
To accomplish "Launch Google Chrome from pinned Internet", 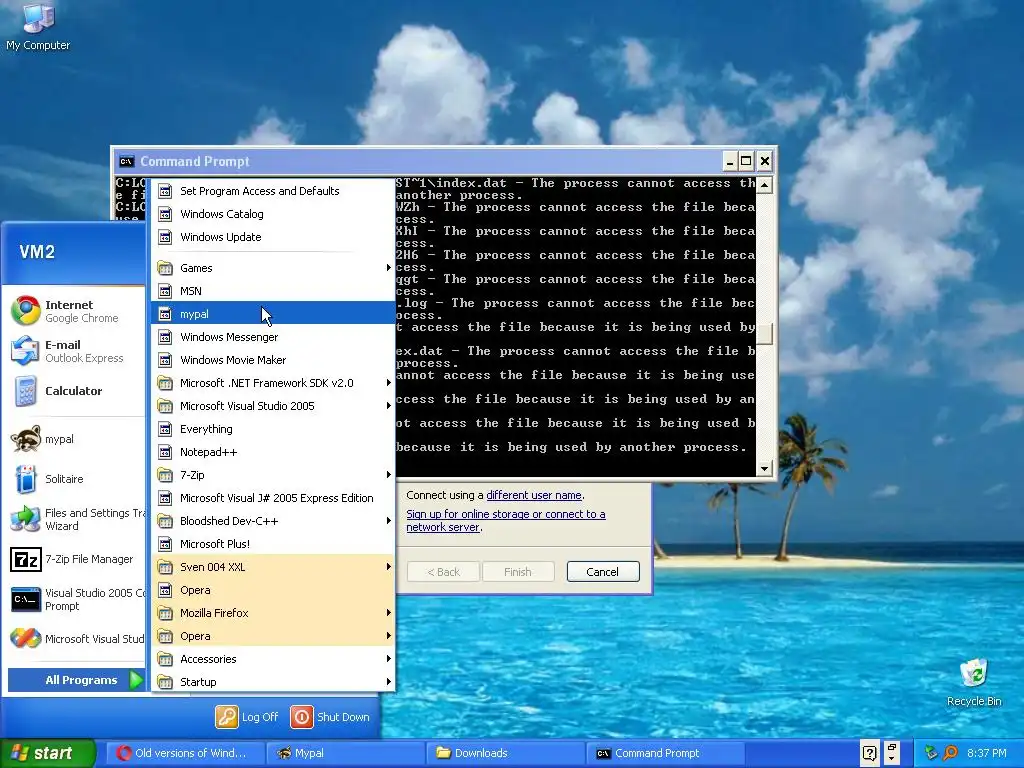I will [x=72, y=311].
